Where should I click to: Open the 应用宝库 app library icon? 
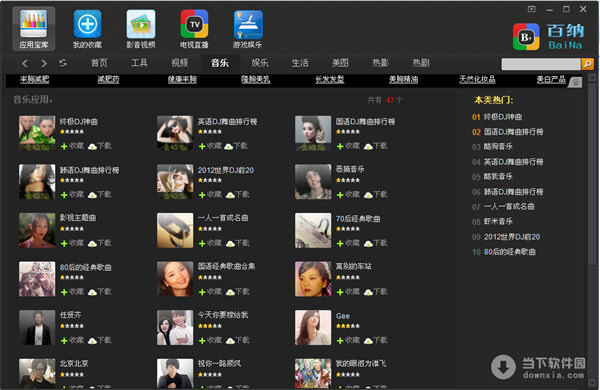tap(34, 29)
